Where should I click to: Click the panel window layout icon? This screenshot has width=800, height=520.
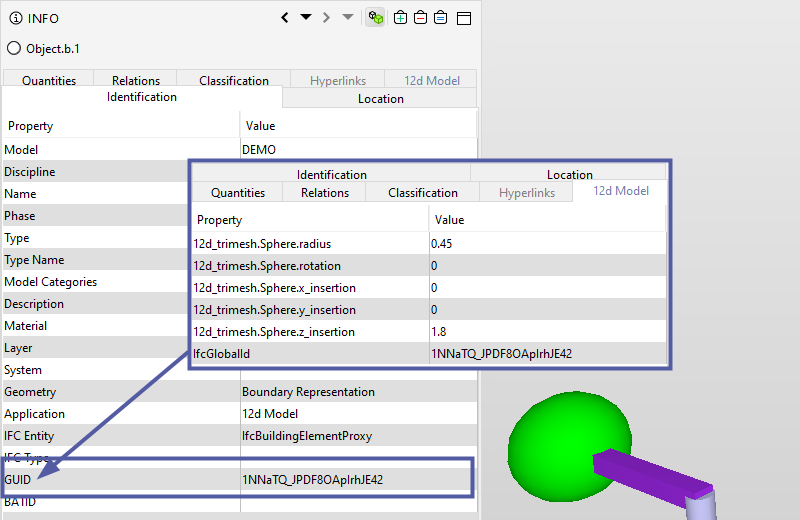463,18
